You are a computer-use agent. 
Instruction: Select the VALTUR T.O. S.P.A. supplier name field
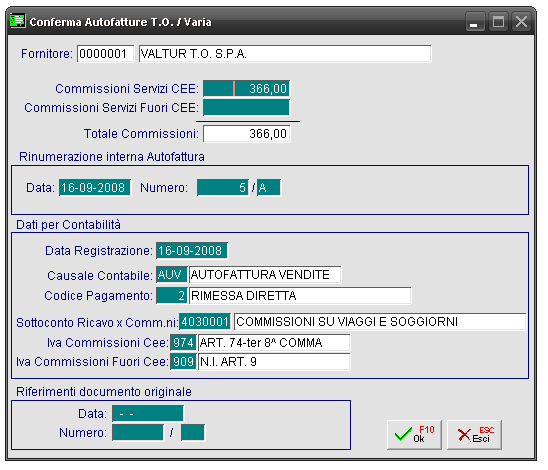(x=285, y=54)
